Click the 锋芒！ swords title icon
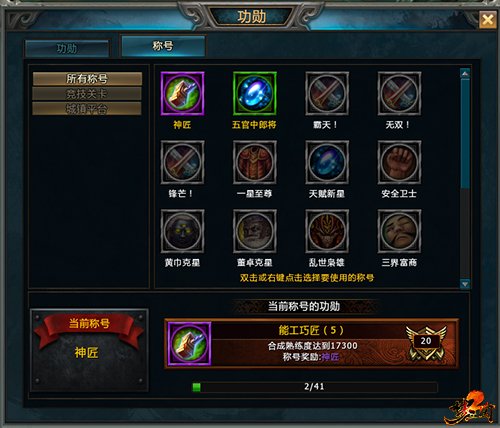Viewport: 500px width, 428px height. click(182, 162)
